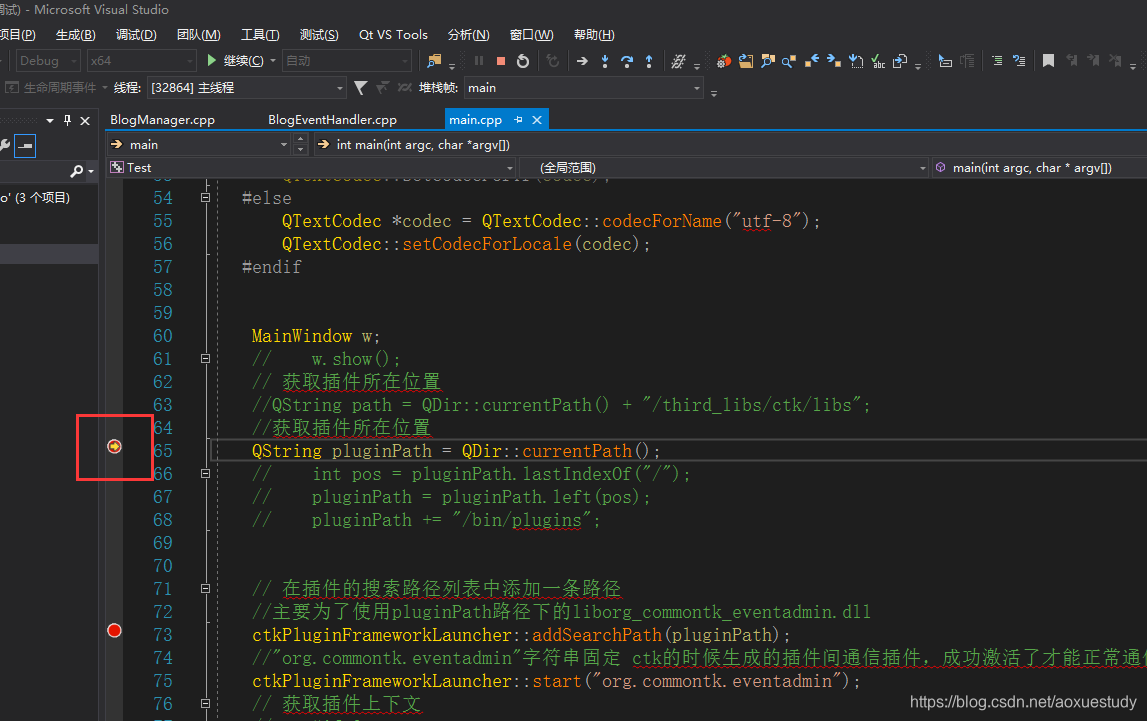Image resolution: width=1147 pixels, height=721 pixels.
Task: Click the Step Into icon
Action: coord(606,60)
